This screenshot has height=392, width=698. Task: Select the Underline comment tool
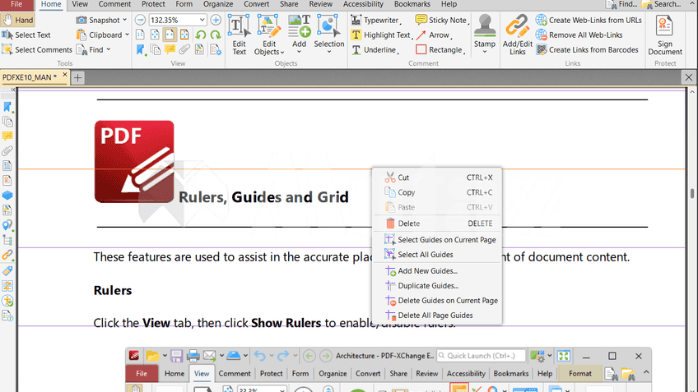374,49
